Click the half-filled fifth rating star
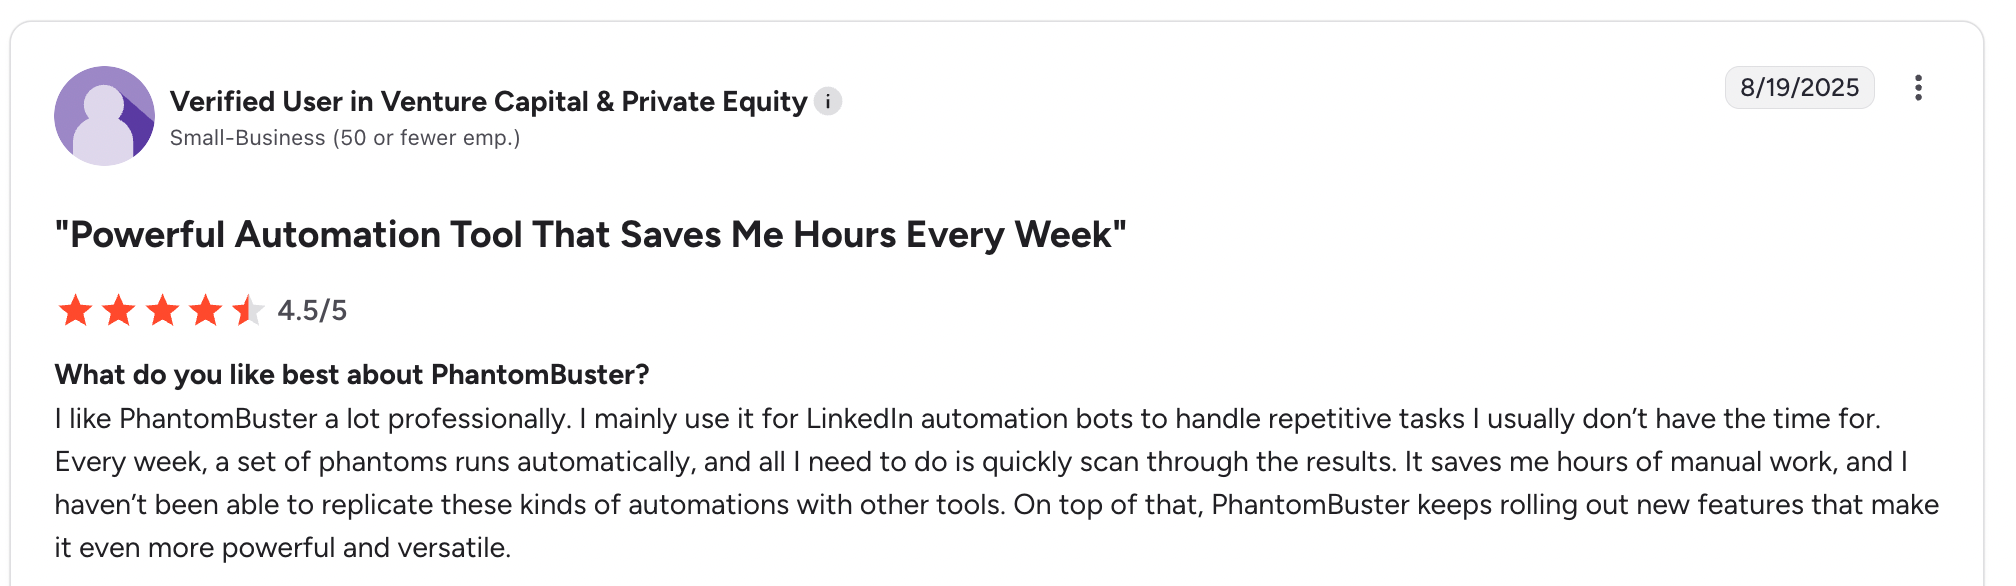2016x586 pixels. [248, 311]
